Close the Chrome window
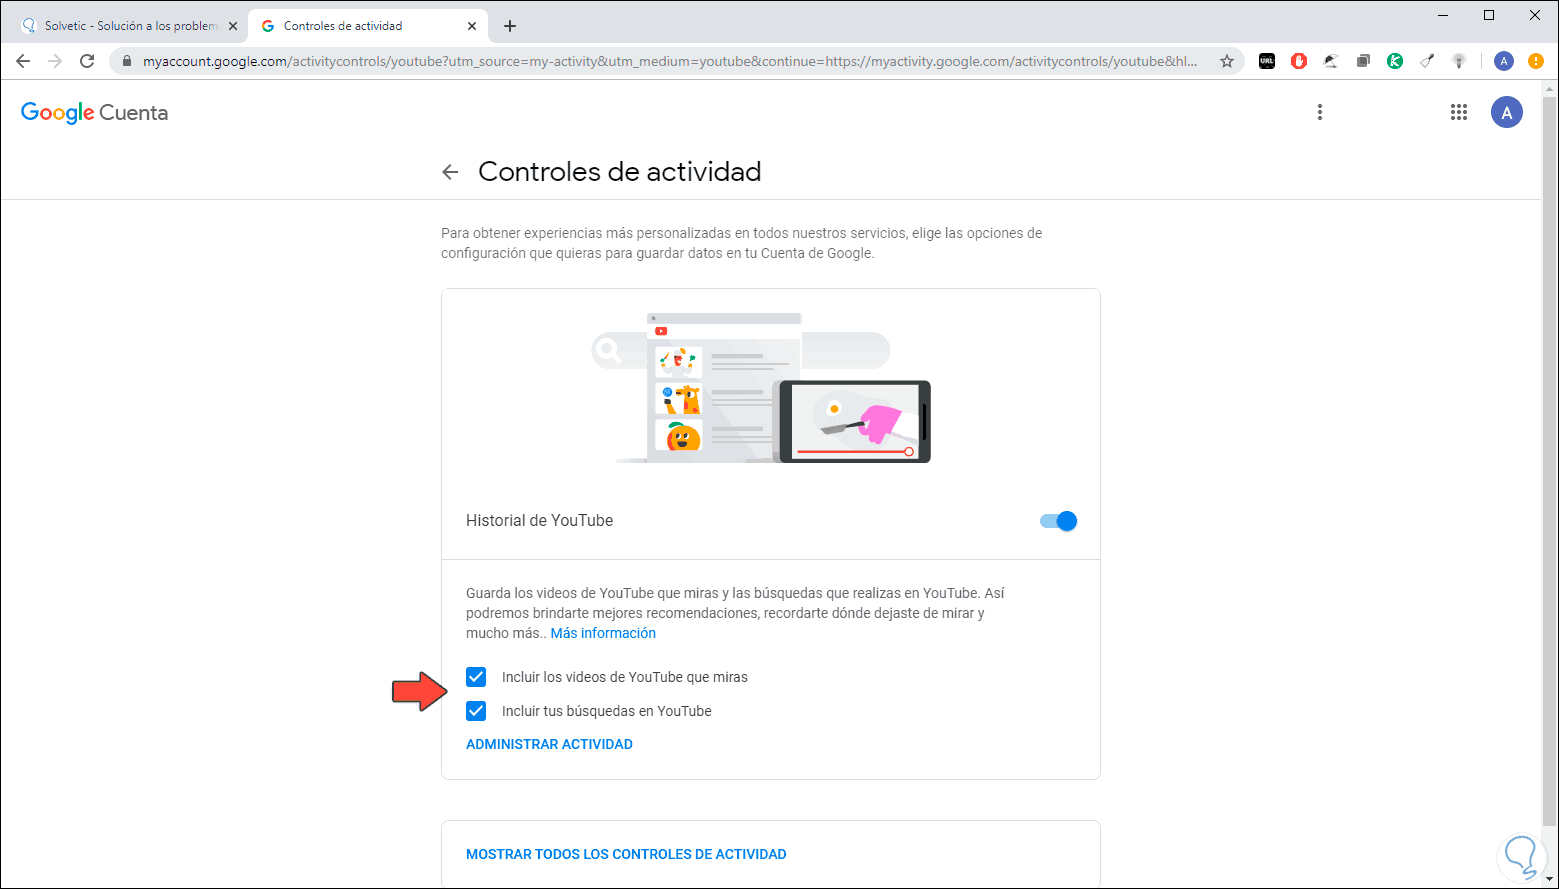 pyautogui.click(x=1535, y=15)
